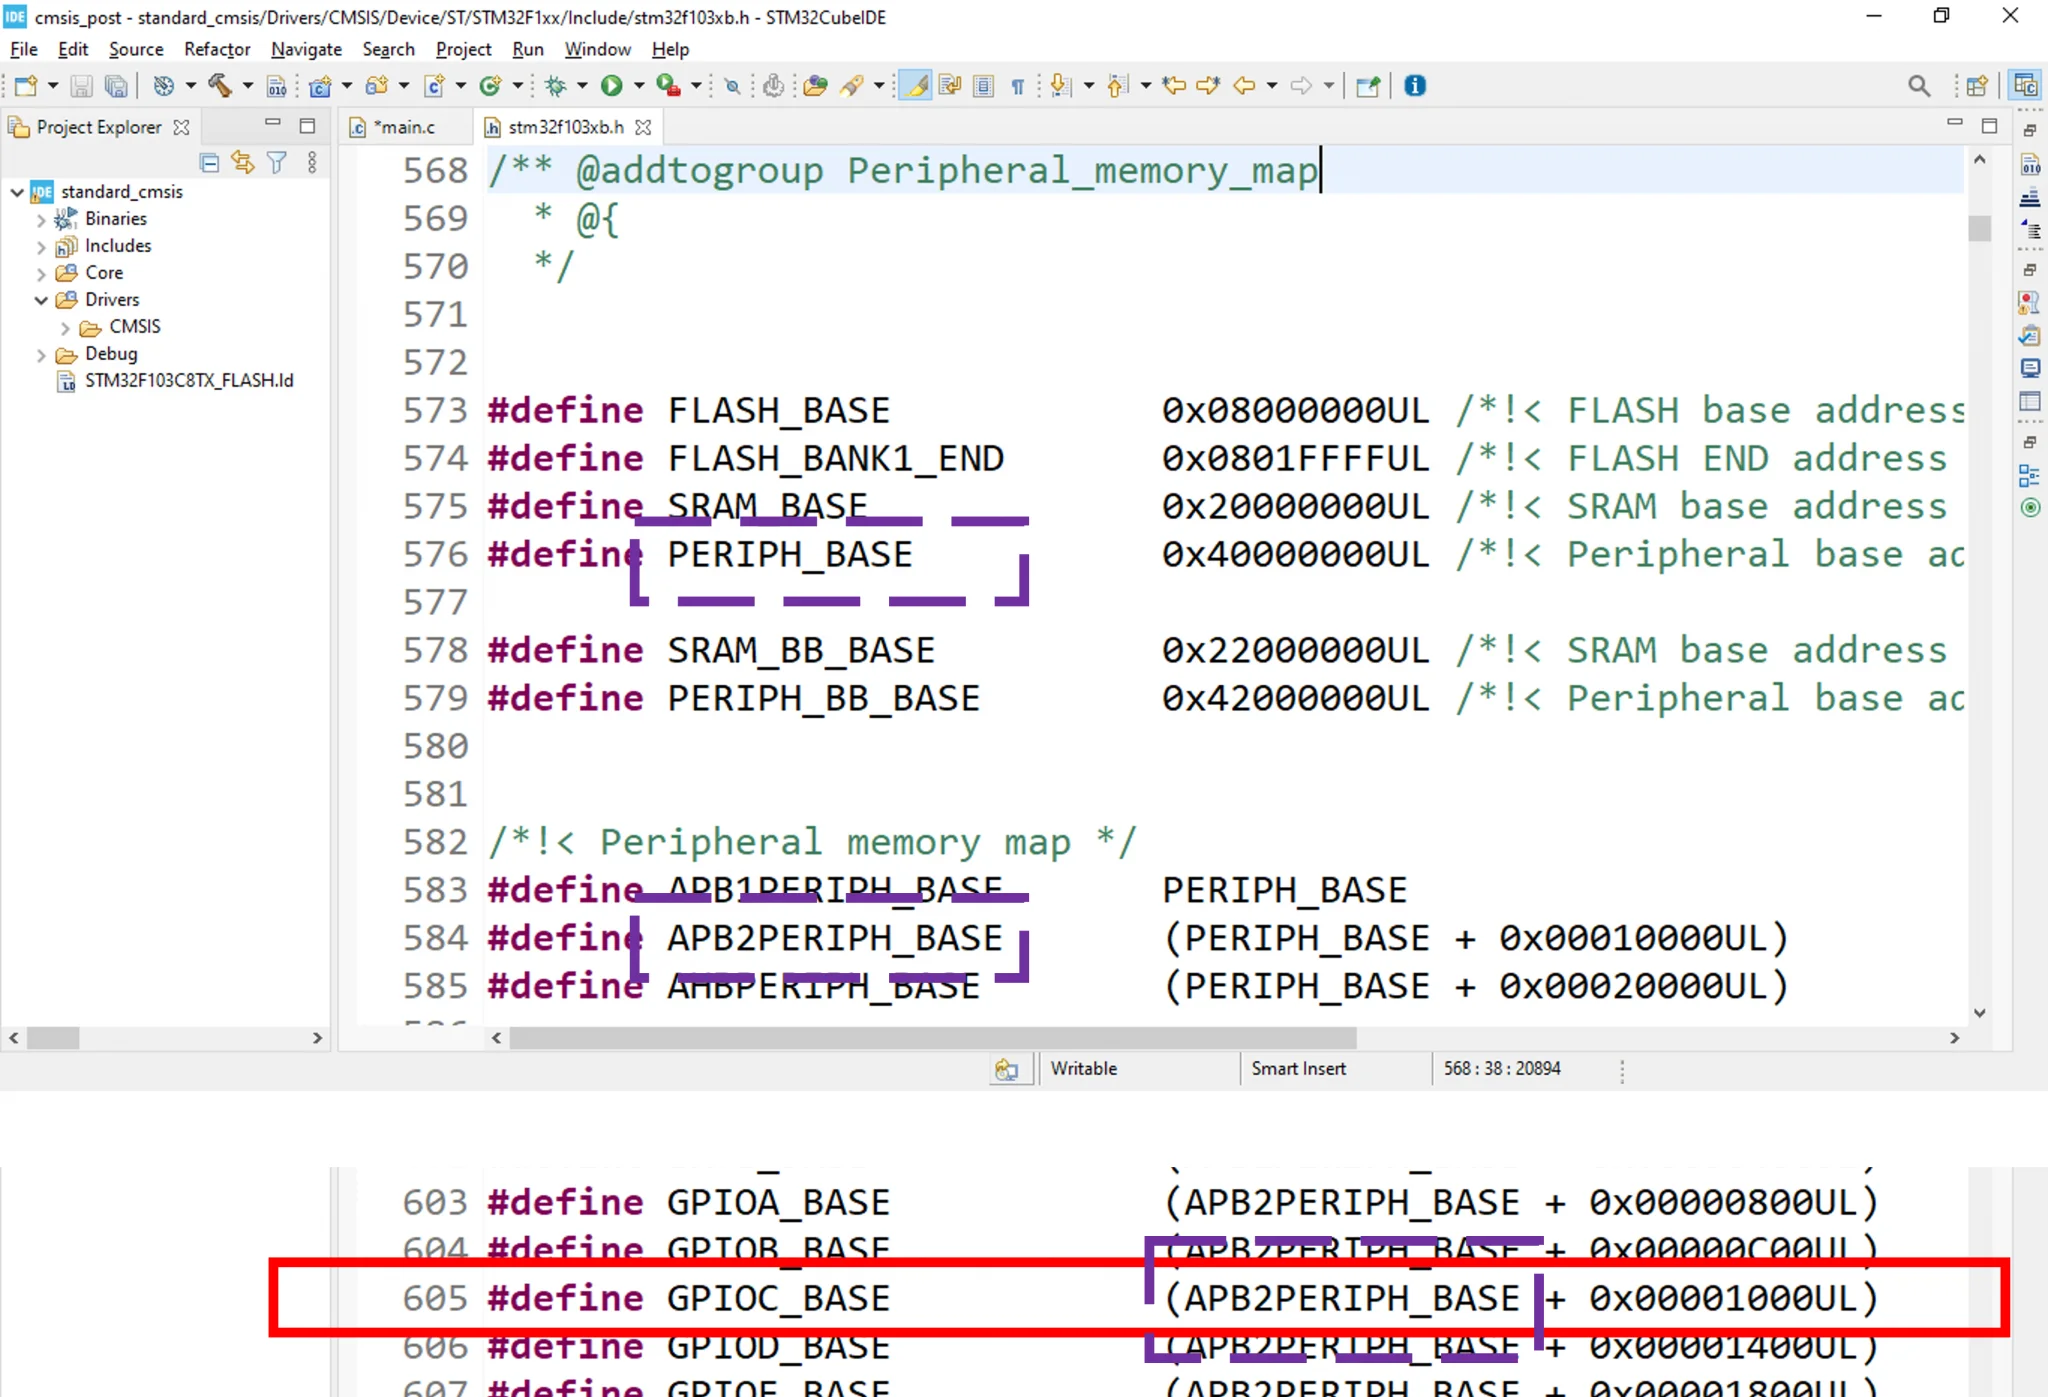Switch to the *main.c tab
This screenshot has height=1397, width=2048.
click(404, 127)
